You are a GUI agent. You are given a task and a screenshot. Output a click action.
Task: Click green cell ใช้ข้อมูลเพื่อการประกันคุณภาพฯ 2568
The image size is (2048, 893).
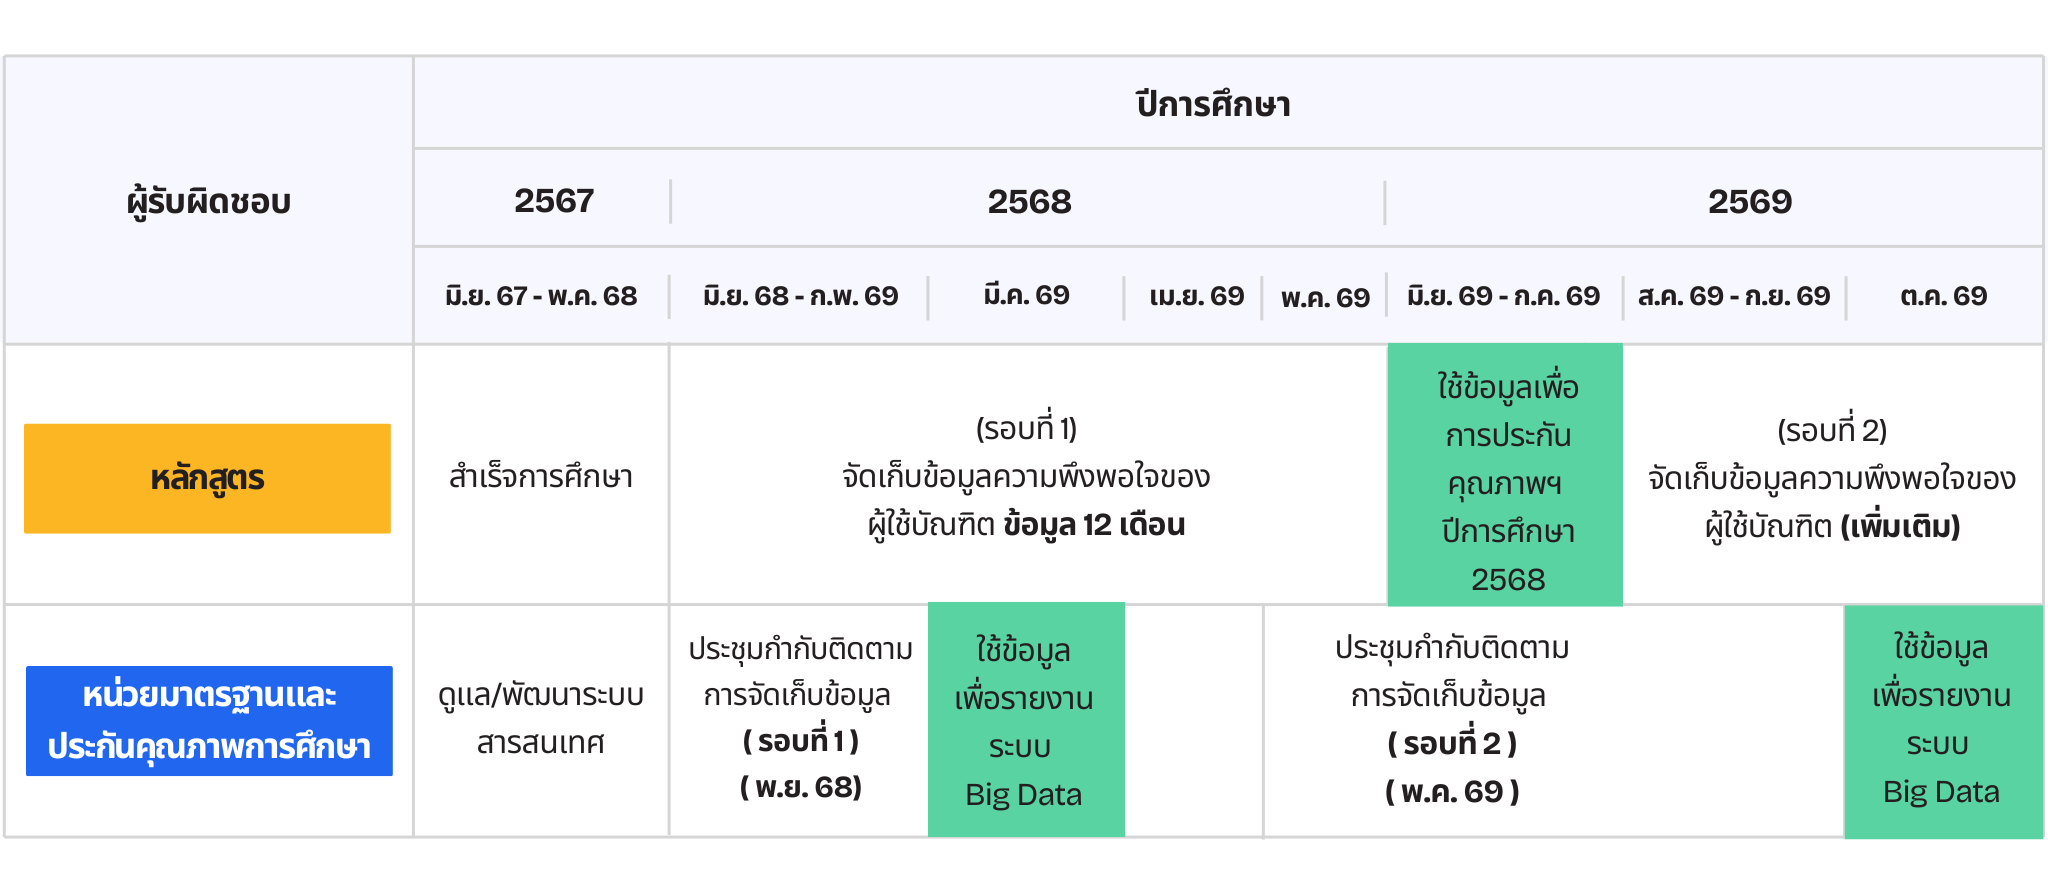(1506, 481)
